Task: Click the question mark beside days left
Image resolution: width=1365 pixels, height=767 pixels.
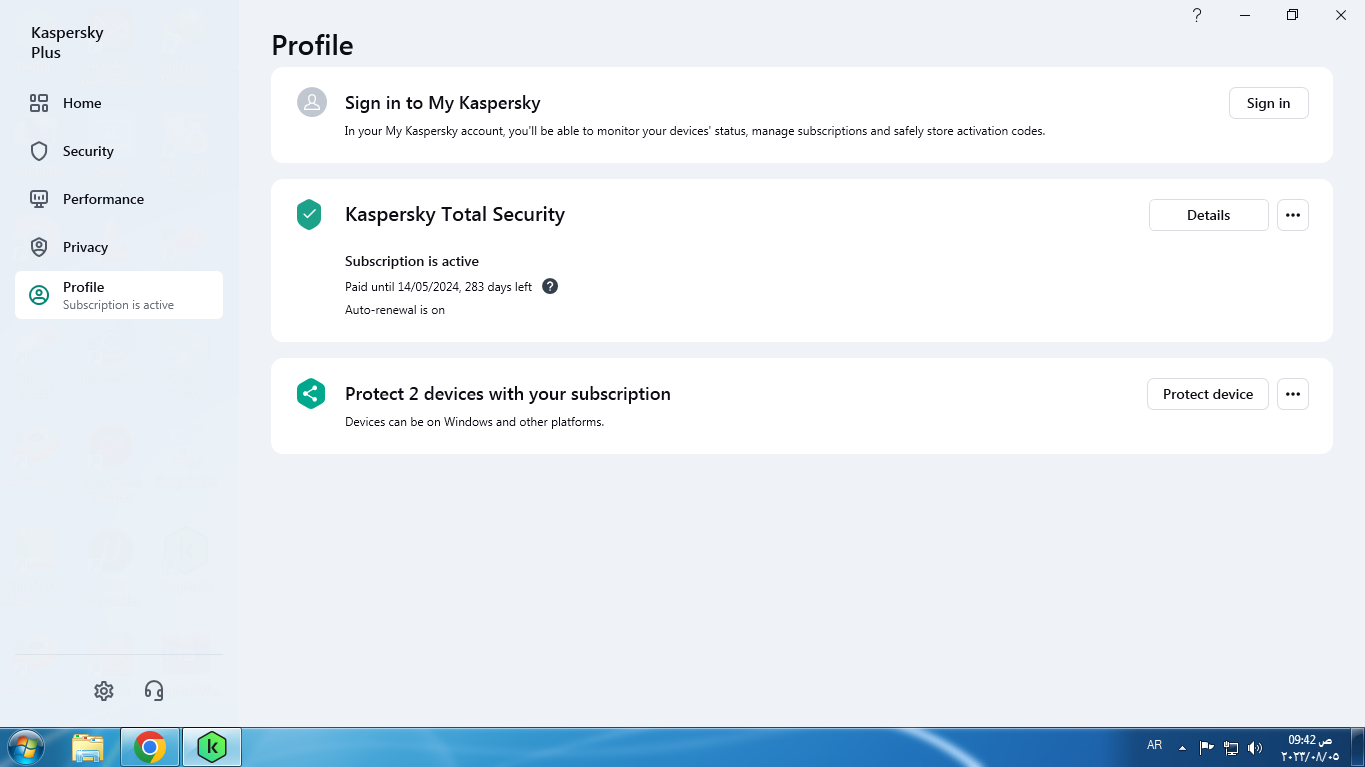Action: [x=550, y=286]
